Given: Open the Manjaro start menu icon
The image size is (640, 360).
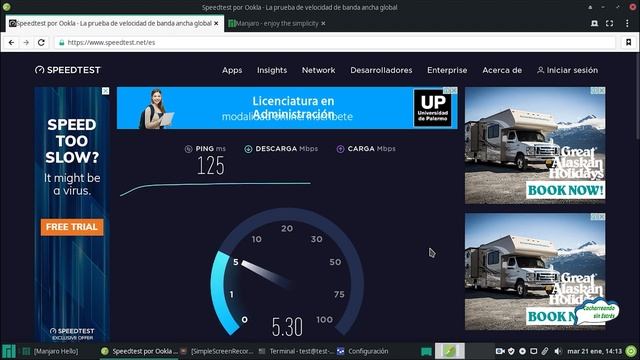Looking at the screenshot, I should (x=9, y=351).
